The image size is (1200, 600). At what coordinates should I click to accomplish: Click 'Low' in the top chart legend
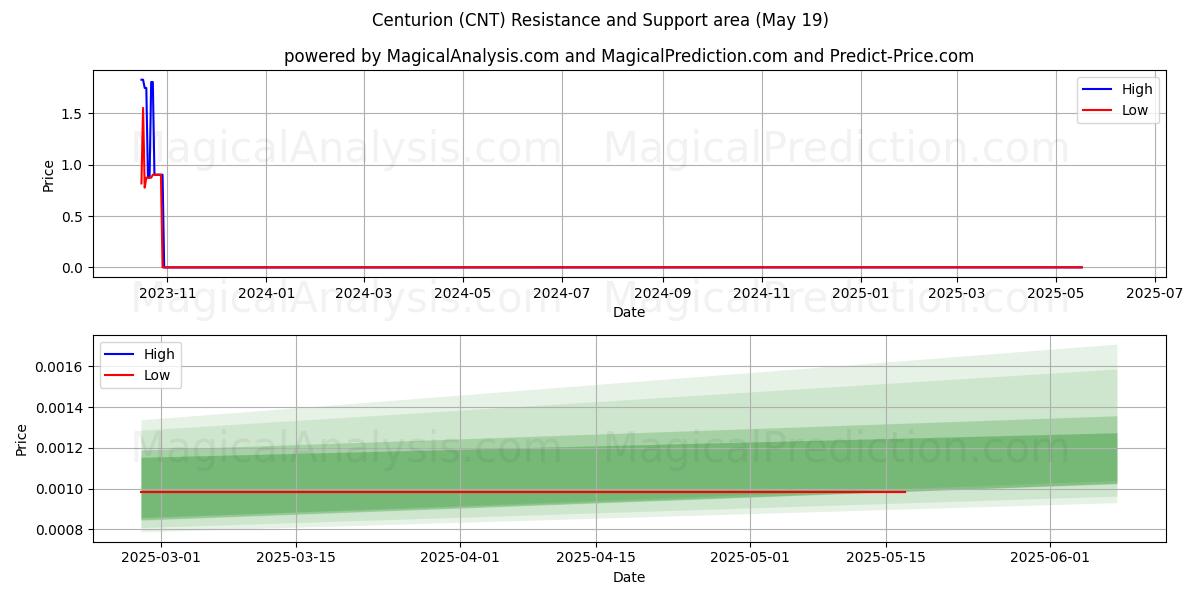point(1135,110)
